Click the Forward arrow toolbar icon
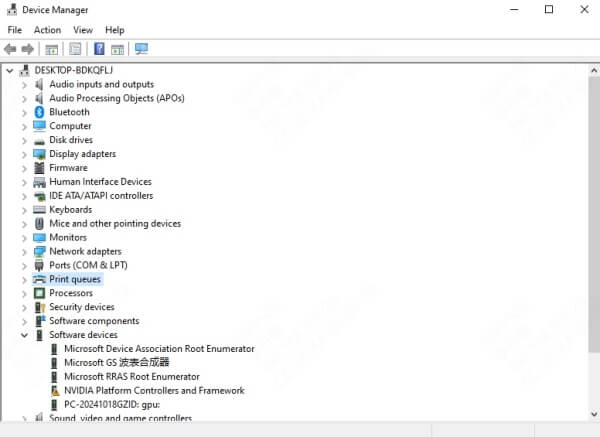The height and width of the screenshot is (437, 600). click(27, 49)
